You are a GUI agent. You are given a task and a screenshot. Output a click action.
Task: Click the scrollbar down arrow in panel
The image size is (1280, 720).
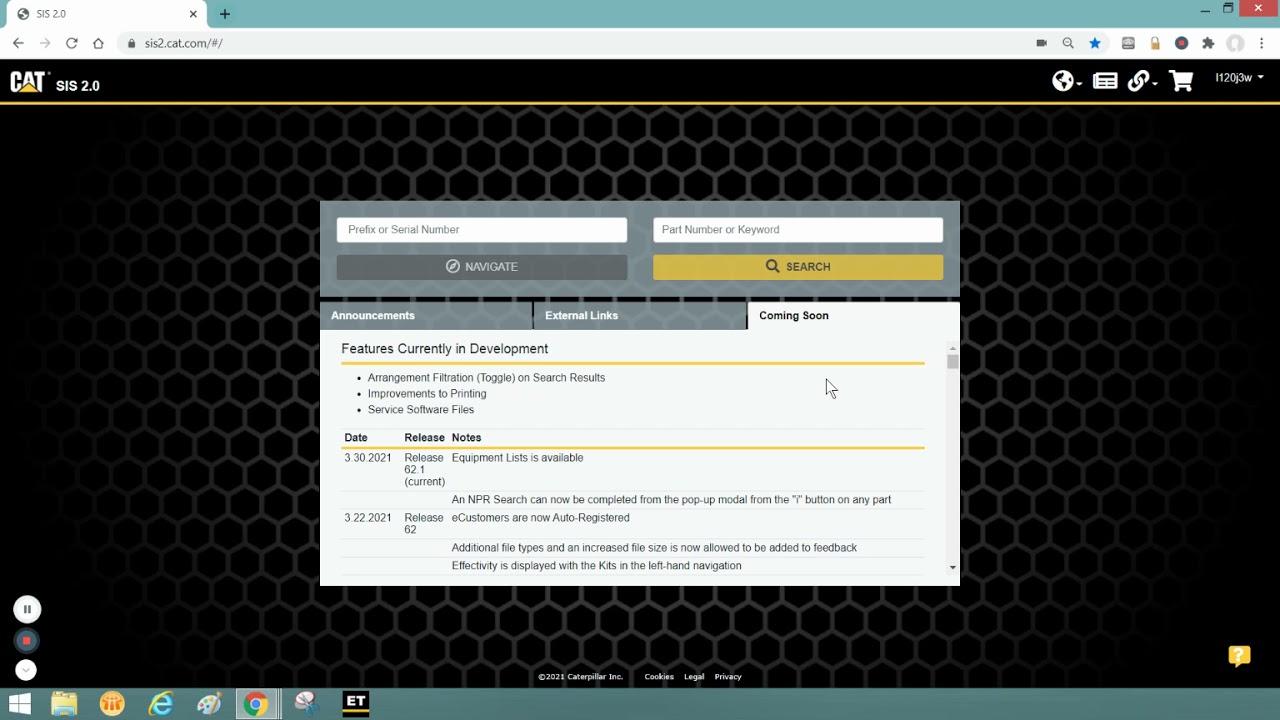tap(952, 568)
